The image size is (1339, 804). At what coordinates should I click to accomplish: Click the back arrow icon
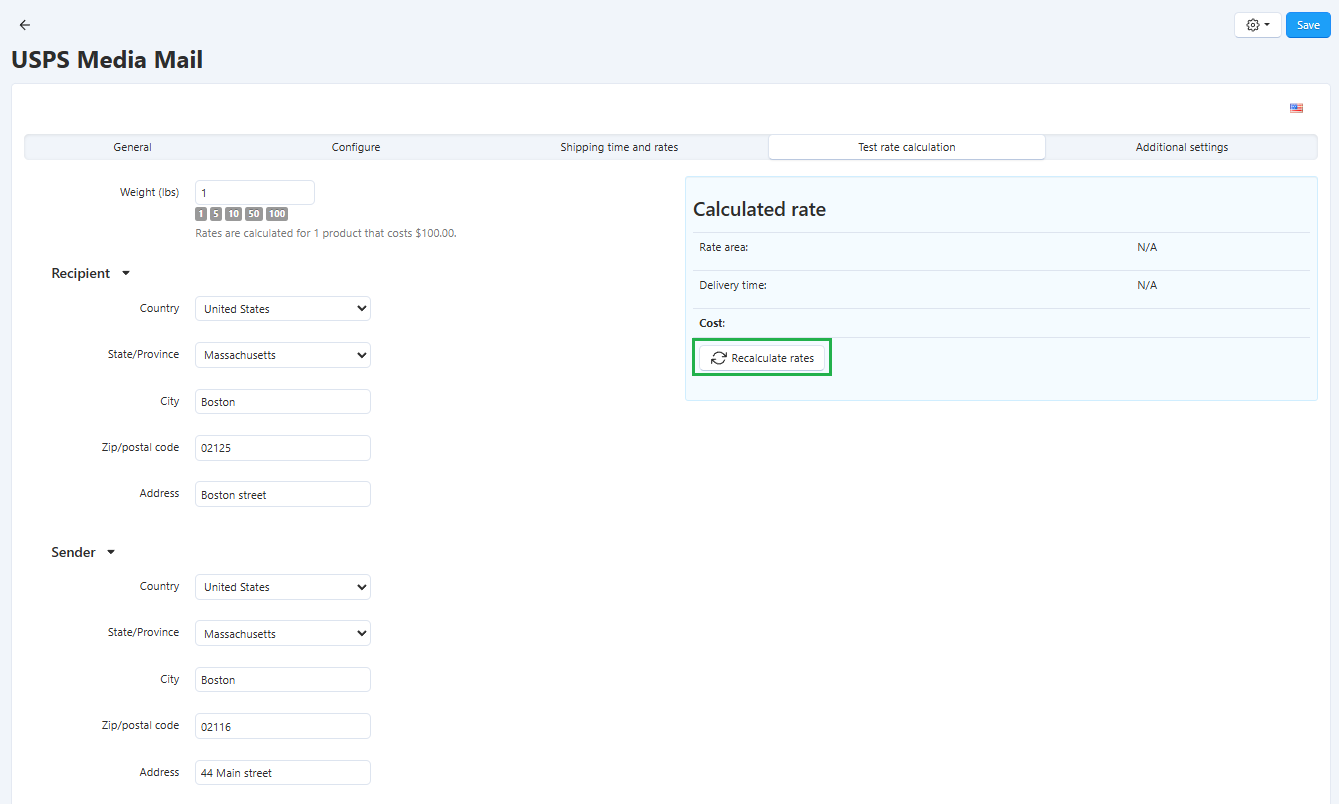(x=25, y=25)
